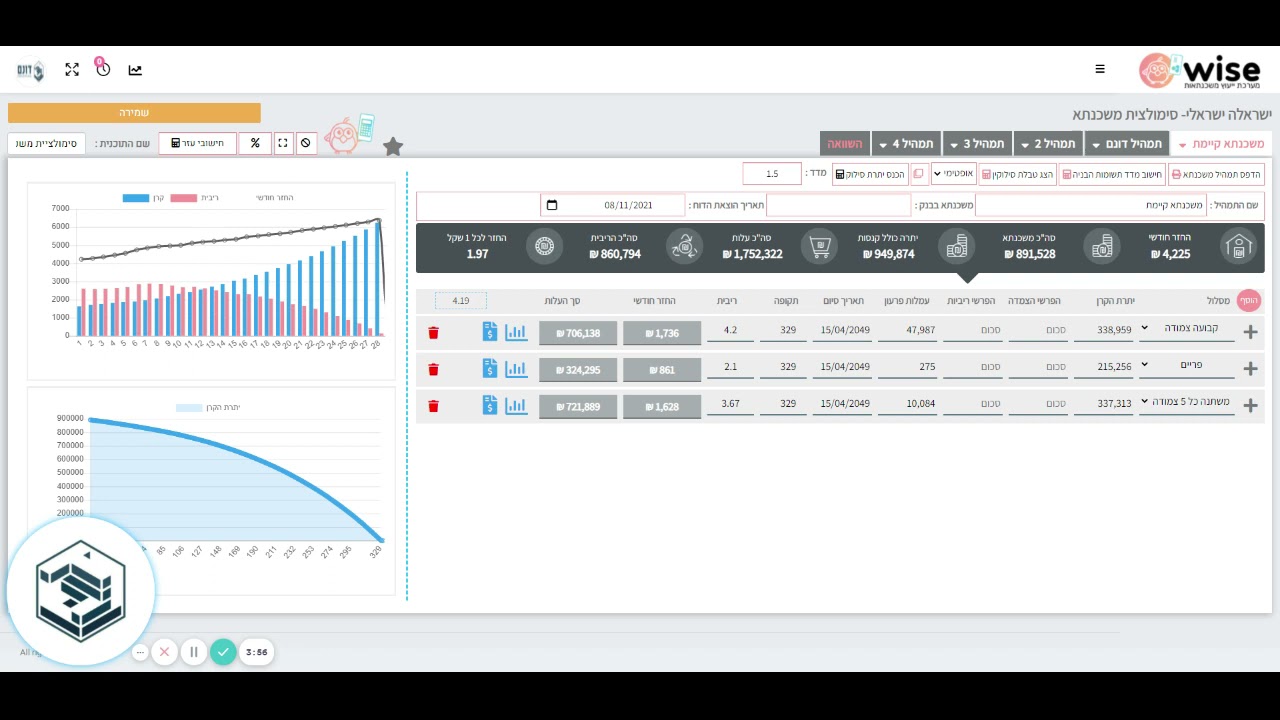Switch to the תמהיל 2 tab
The width and height of the screenshot is (1280, 720).
point(1048,144)
